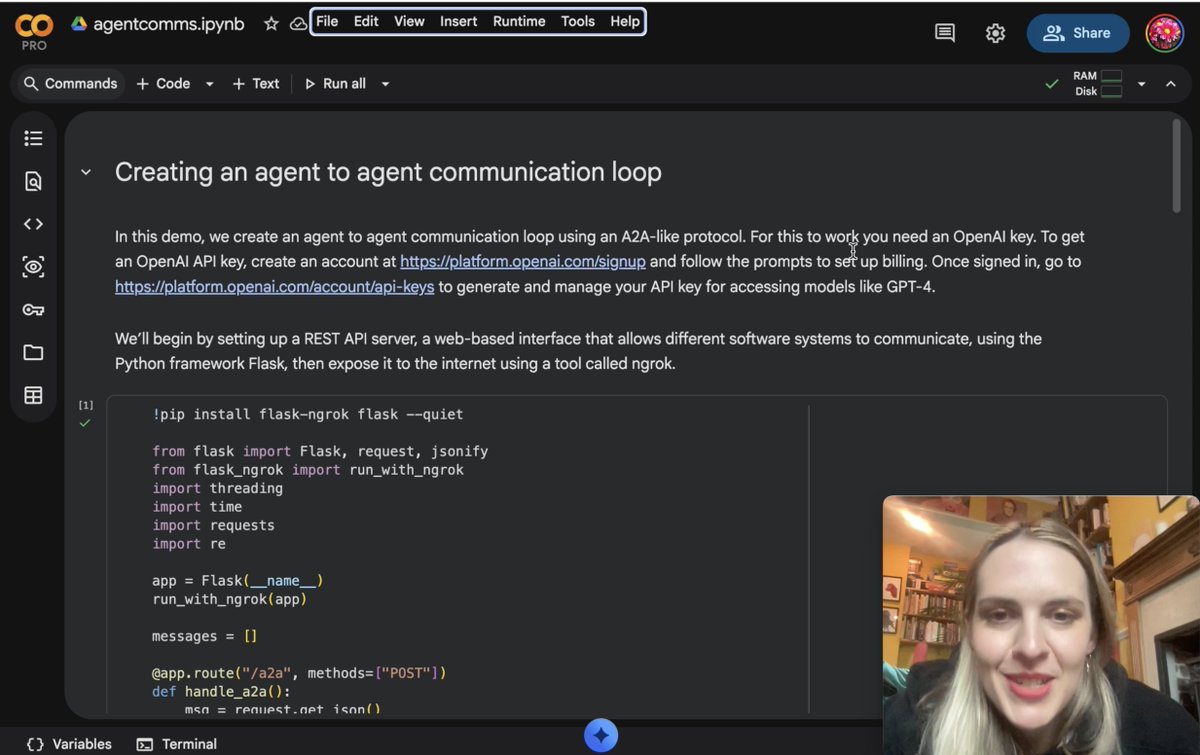The width and height of the screenshot is (1200, 755).
Task: Open the Commands search
Action: [x=70, y=84]
